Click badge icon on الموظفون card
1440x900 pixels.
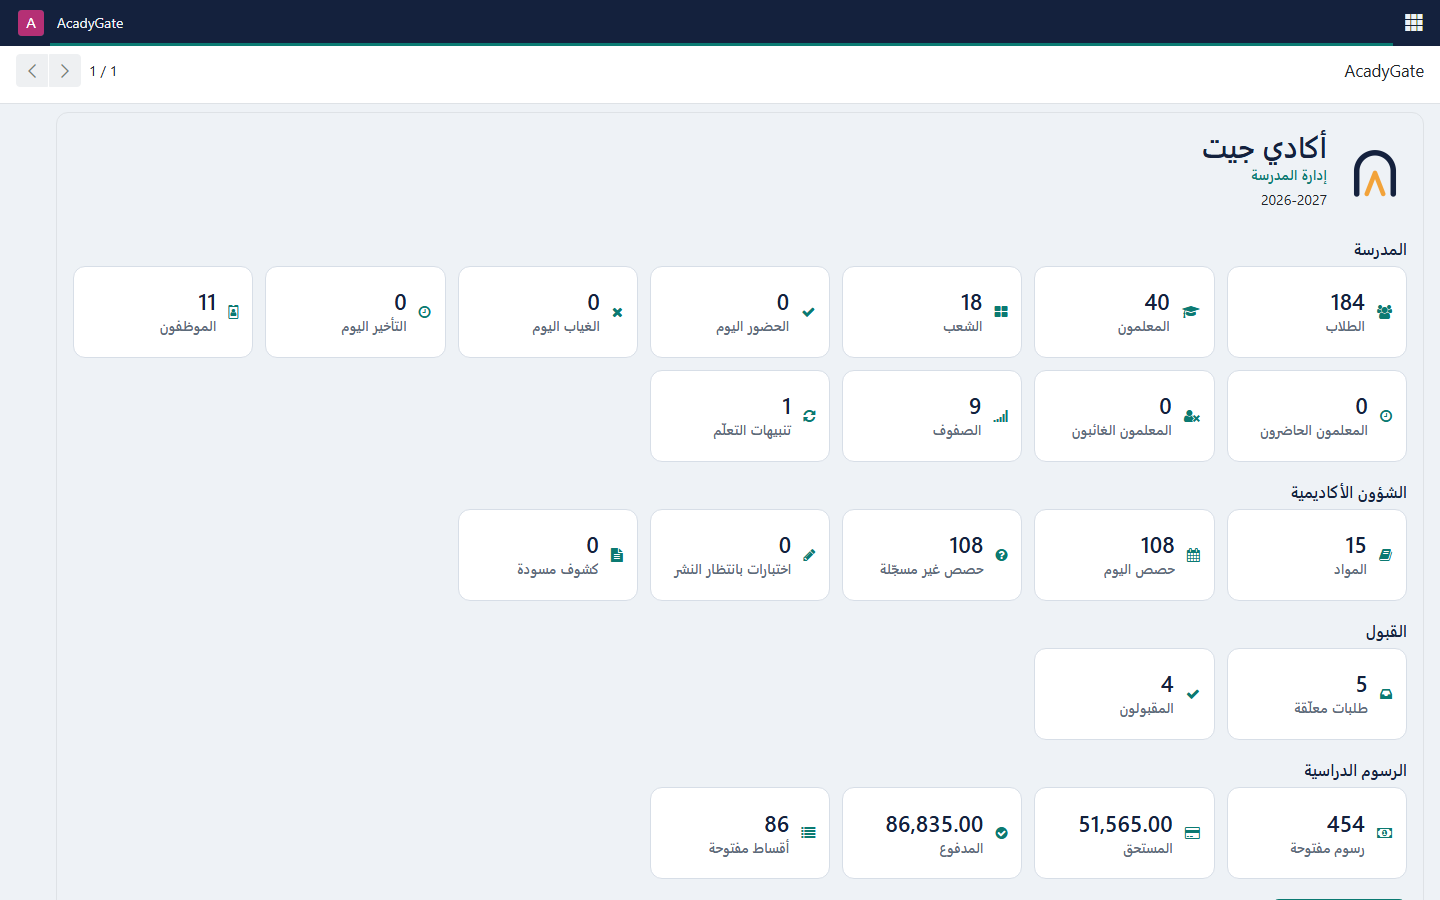(x=233, y=312)
